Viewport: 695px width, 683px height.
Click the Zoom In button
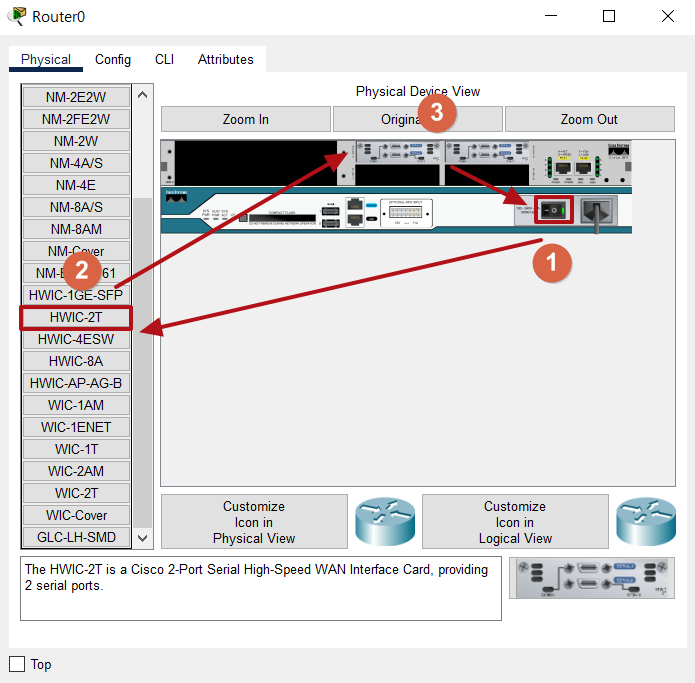246,119
